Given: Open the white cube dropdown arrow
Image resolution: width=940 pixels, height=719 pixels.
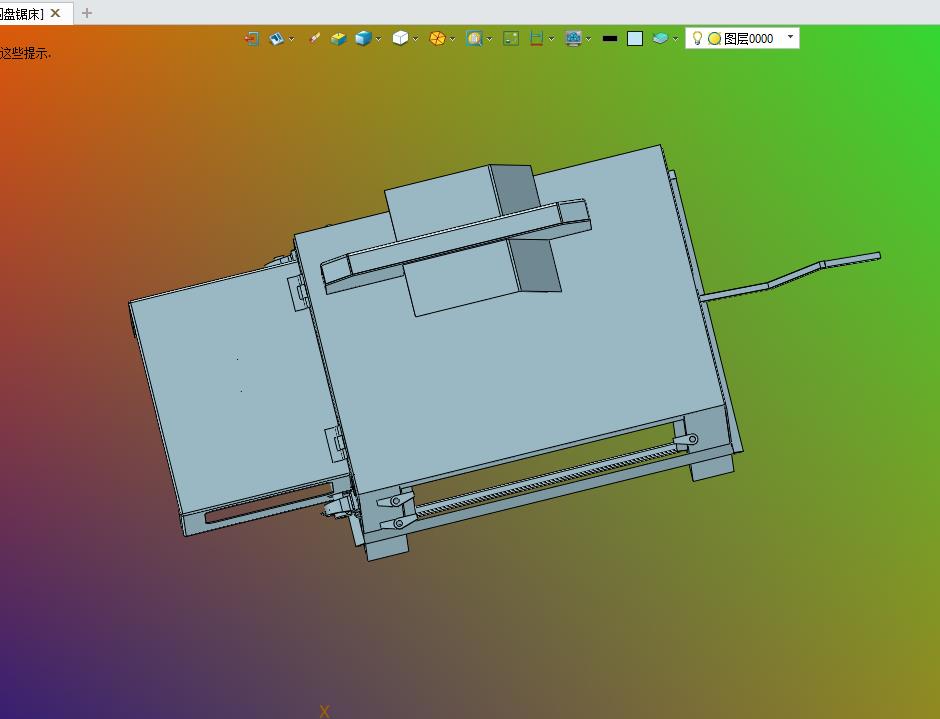Looking at the screenshot, I should coord(415,39).
